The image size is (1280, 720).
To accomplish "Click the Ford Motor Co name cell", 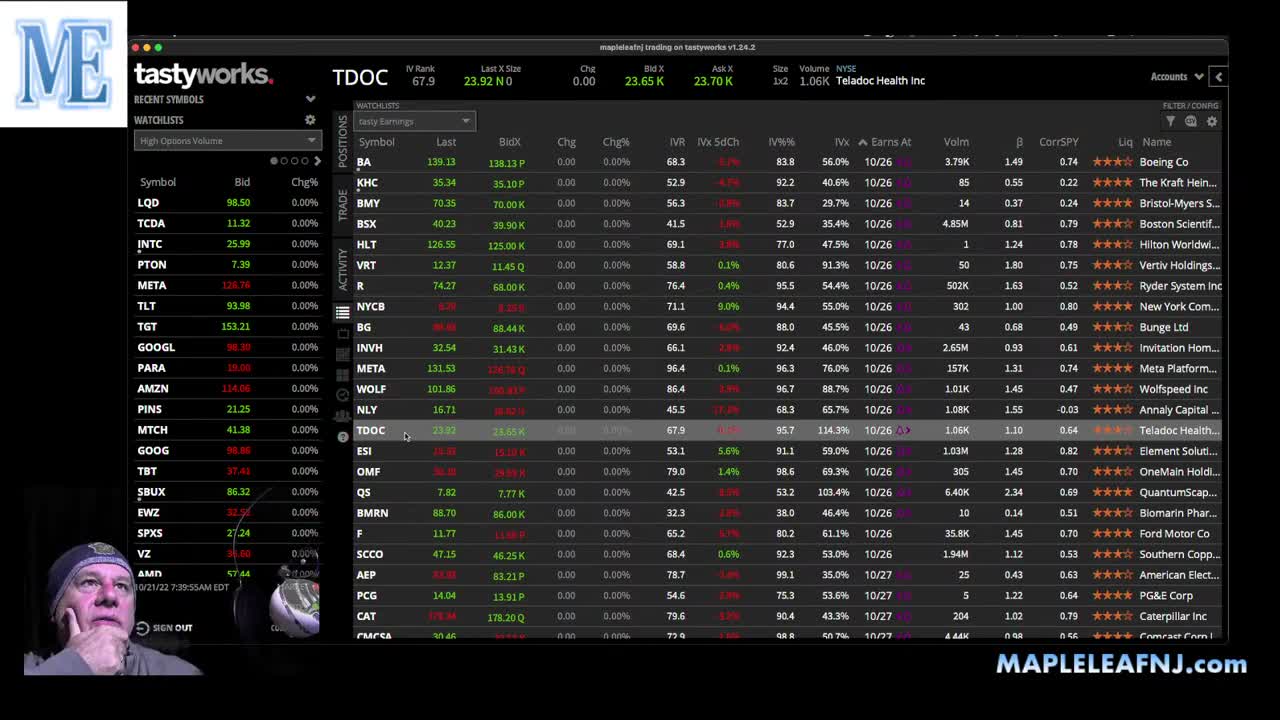I will tap(1175, 534).
